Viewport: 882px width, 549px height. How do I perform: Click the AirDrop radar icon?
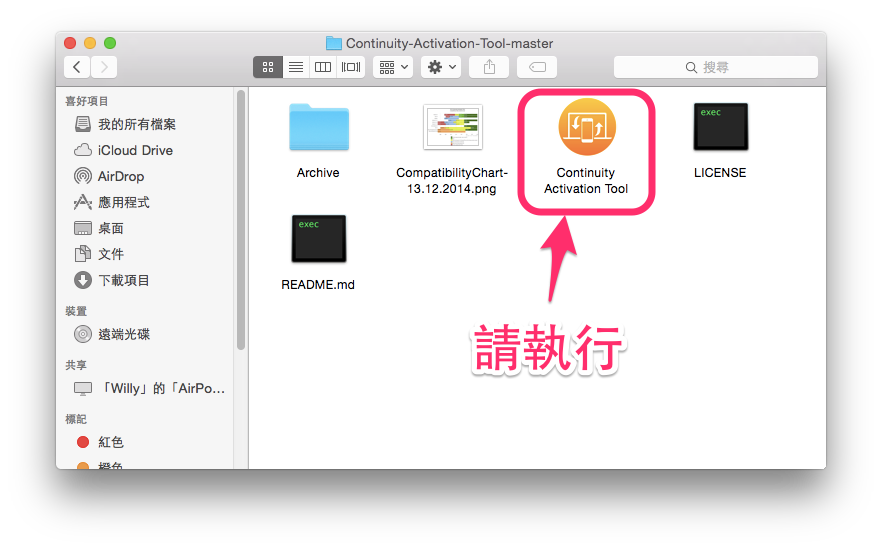click(83, 176)
